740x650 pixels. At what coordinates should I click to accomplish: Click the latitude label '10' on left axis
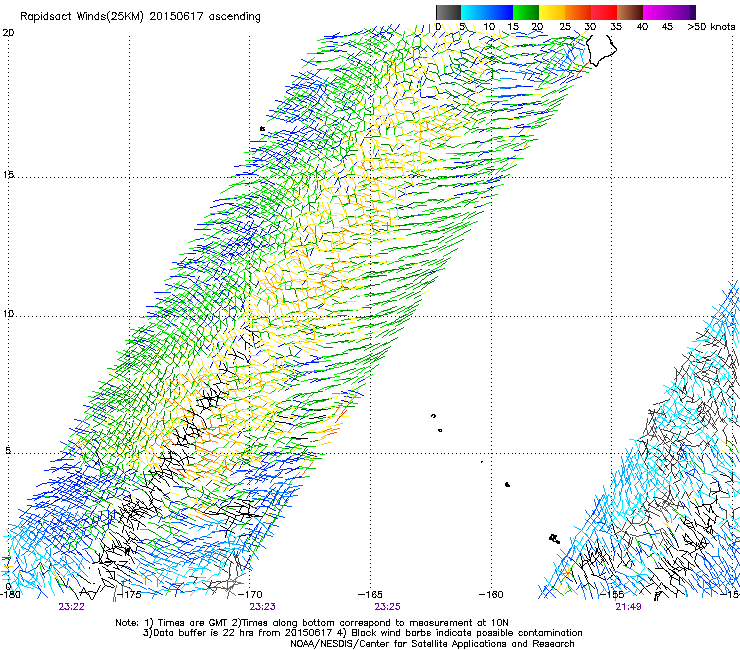pyautogui.click(x=8, y=314)
